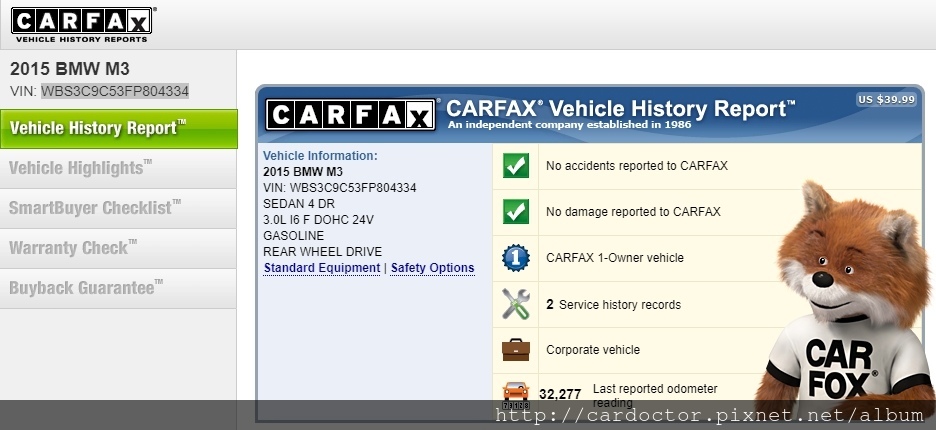Open the SmartBuyer Checklist tab
936x430 pixels.
click(119, 208)
